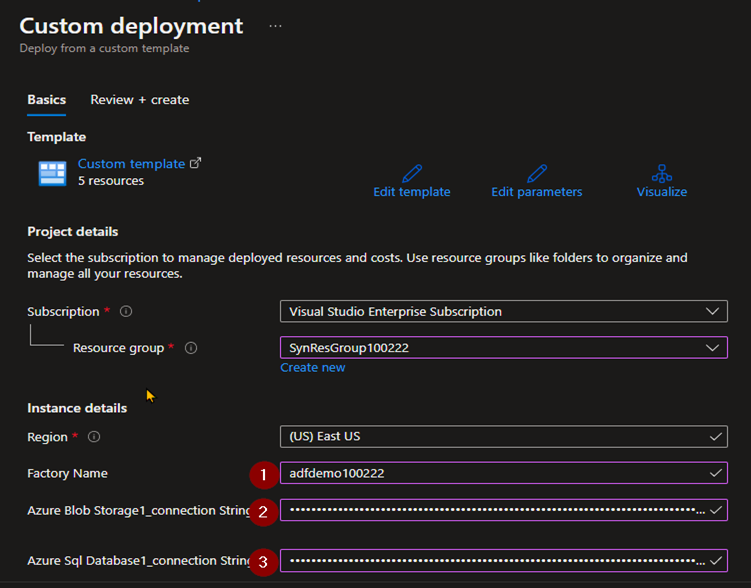Expand the Resource group dropdown
751x588 pixels.
click(x=504, y=348)
